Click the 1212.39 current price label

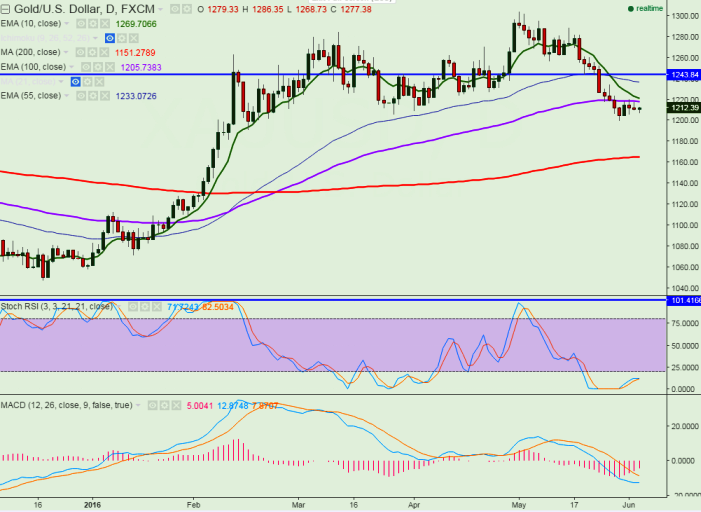coord(683,108)
